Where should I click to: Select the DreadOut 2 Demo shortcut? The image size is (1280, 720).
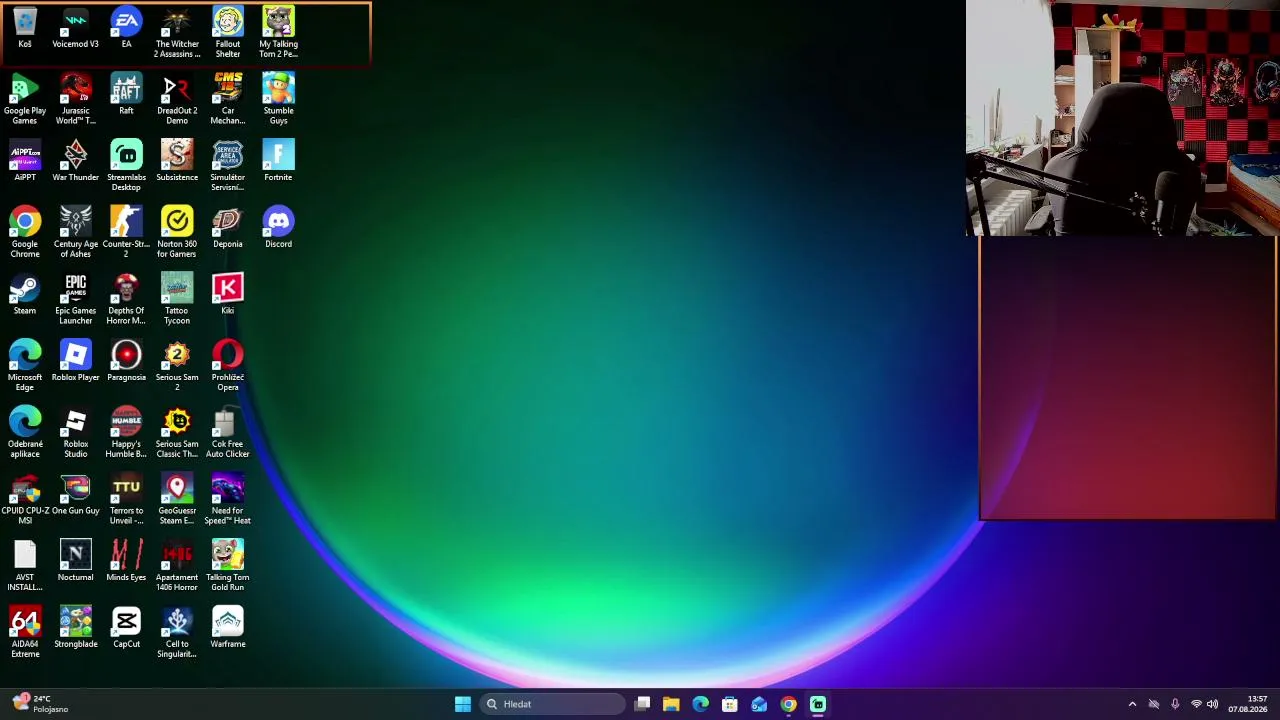pos(177,100)
